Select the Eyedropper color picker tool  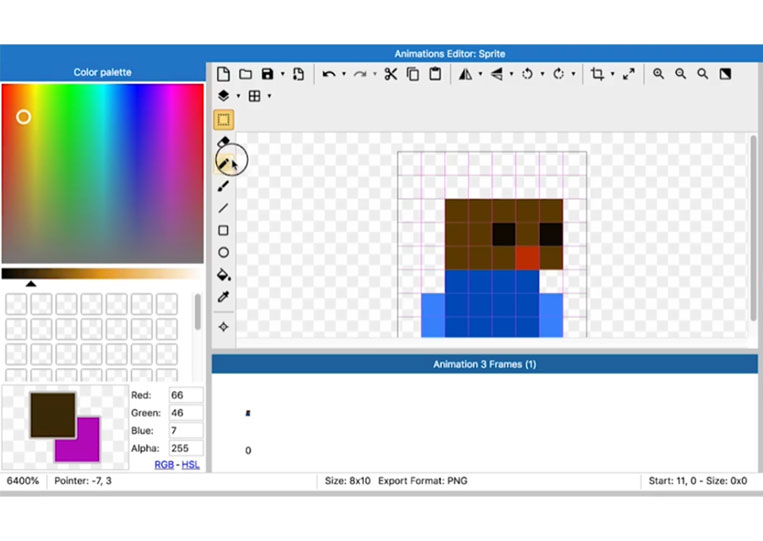(x=223, y=297)
